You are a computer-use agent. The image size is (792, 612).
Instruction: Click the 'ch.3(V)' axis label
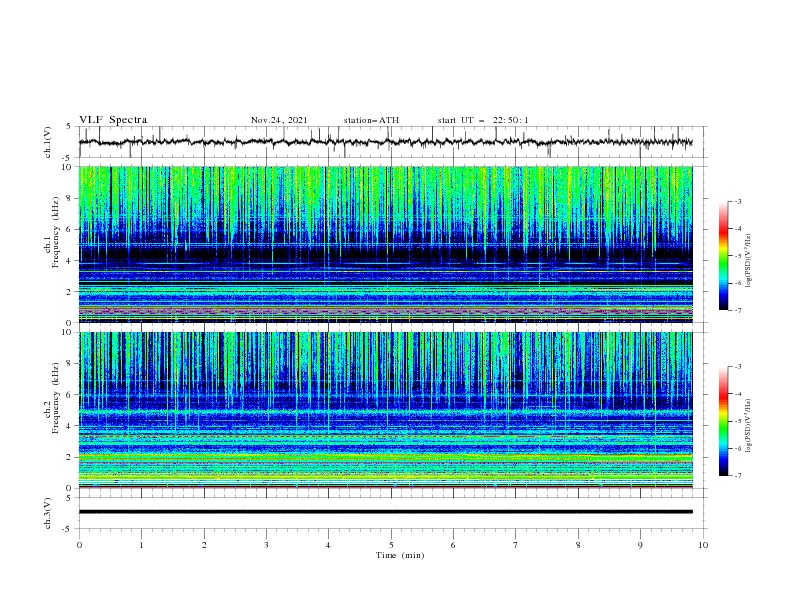(x=48, y=513)
